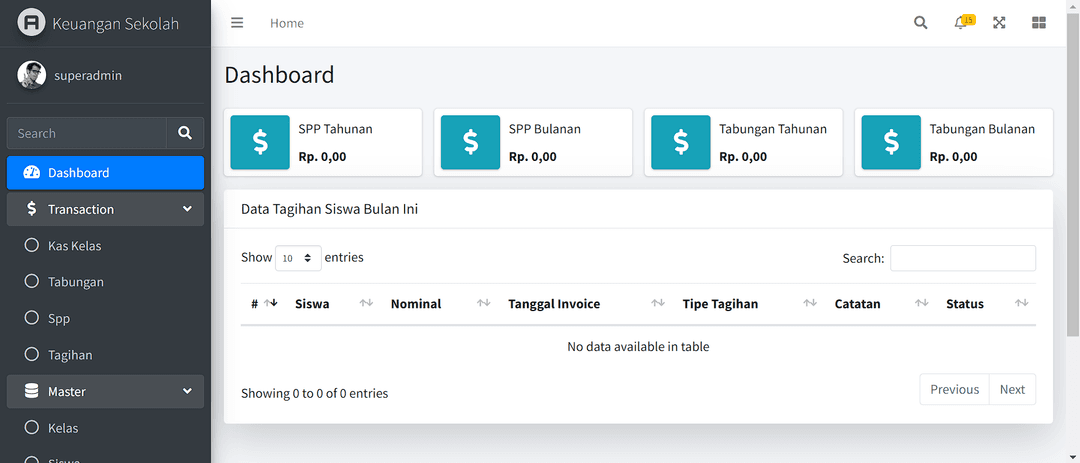This screenshot has height=463, width=1080.
Task: Open the Show entries count dropdown
Action: [298, 258]
